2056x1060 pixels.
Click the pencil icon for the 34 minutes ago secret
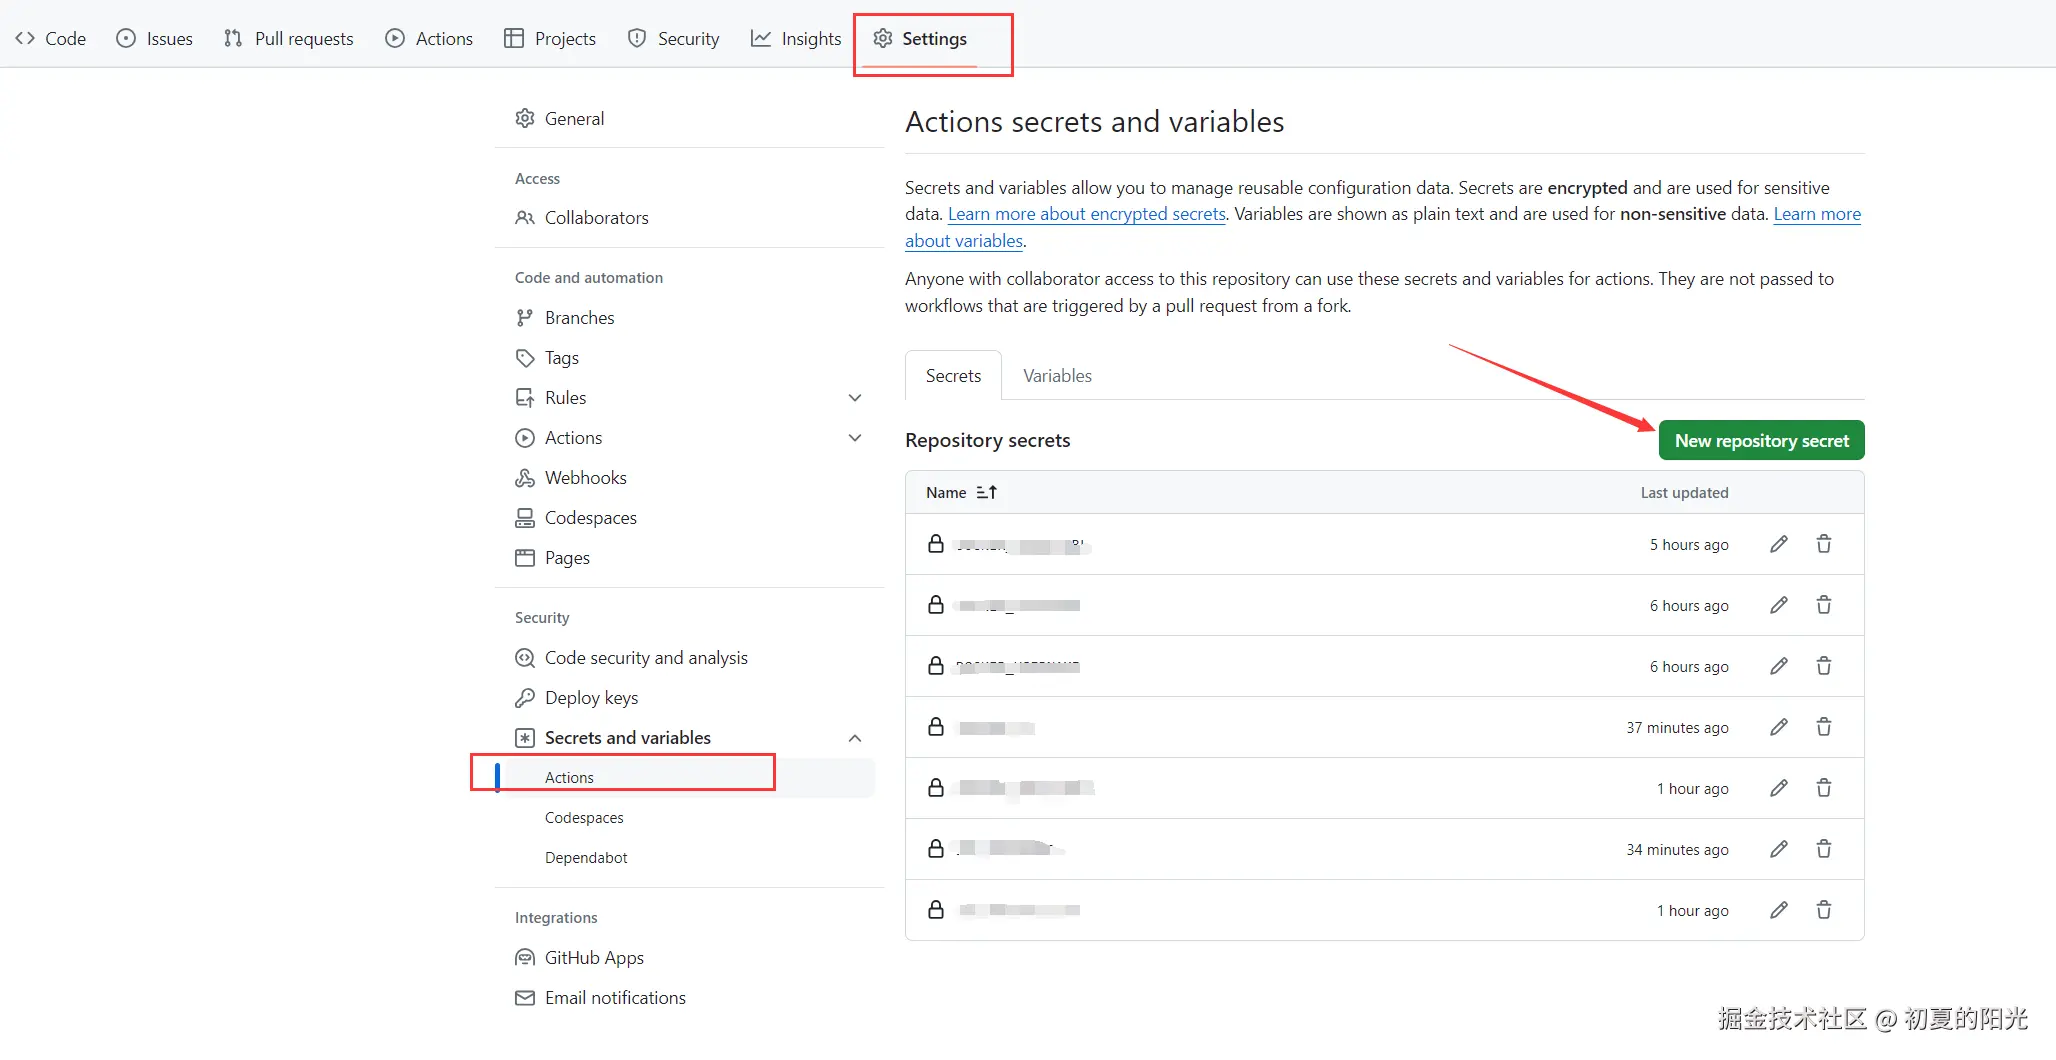tap(1778, 849)
